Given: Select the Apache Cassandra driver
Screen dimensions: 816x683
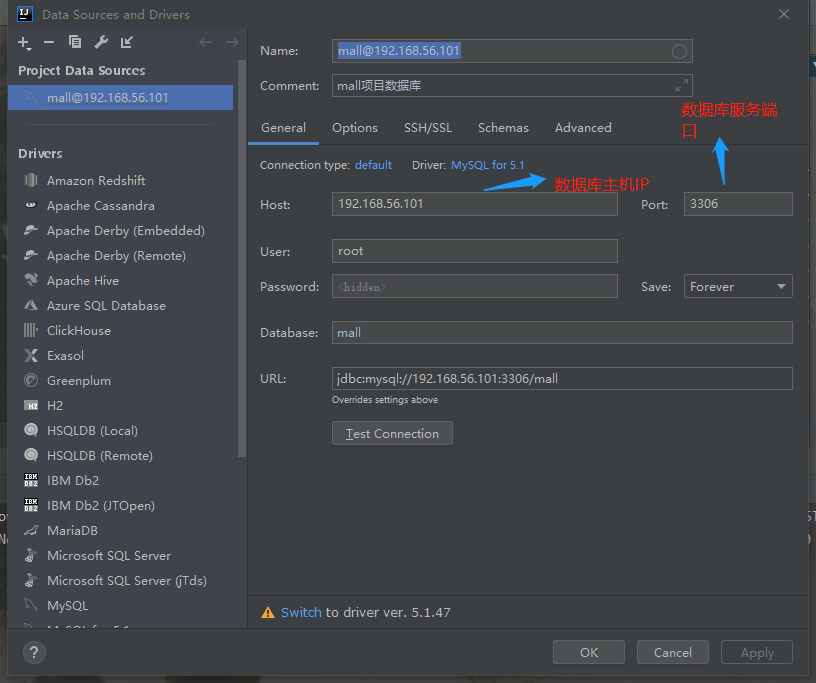Looking at the screenshot, I should pos(100,206).
